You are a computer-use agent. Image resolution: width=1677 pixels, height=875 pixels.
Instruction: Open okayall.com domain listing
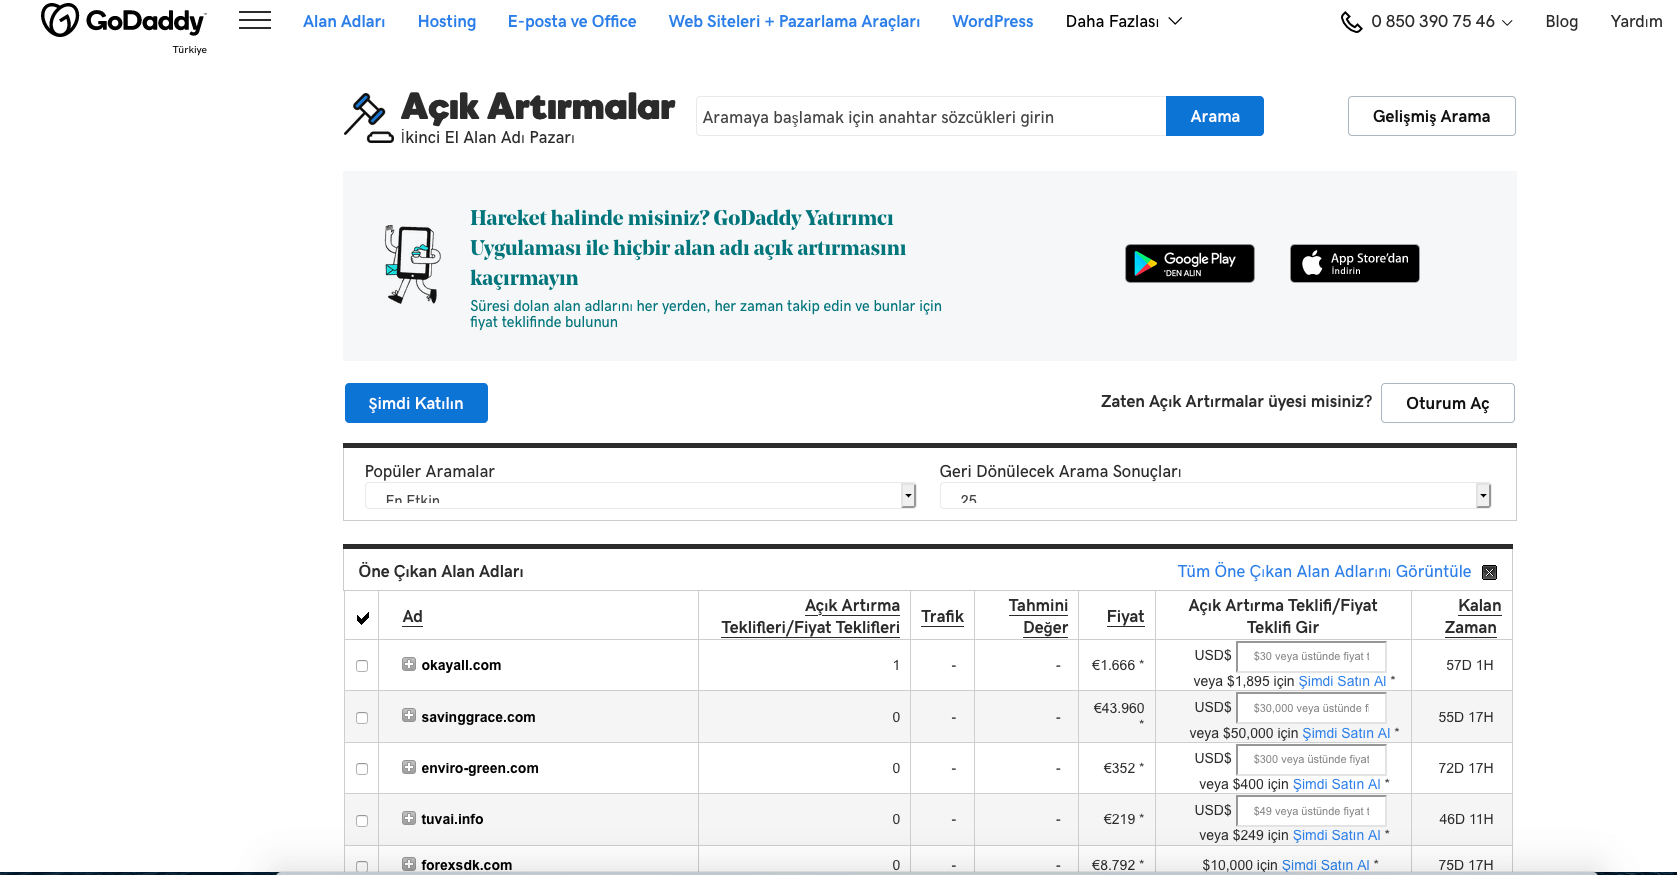pyautogui.click(x=461, y=665)
